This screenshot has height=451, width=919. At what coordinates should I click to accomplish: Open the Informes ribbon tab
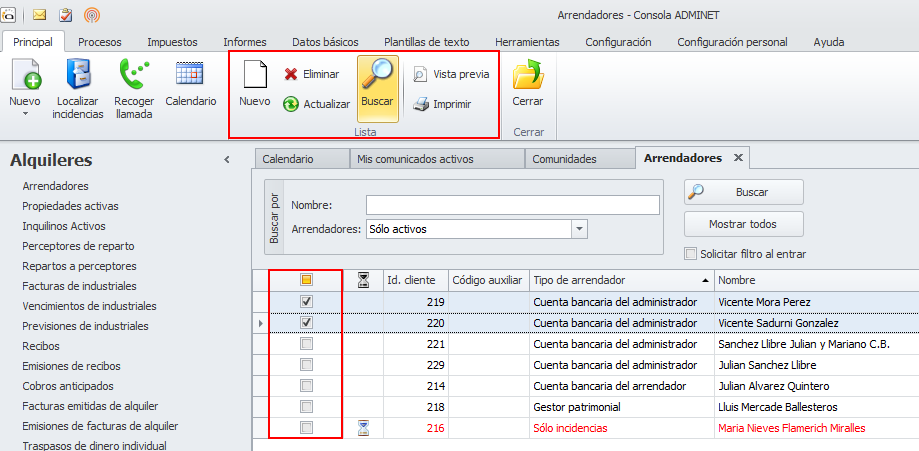pos(245,42)
